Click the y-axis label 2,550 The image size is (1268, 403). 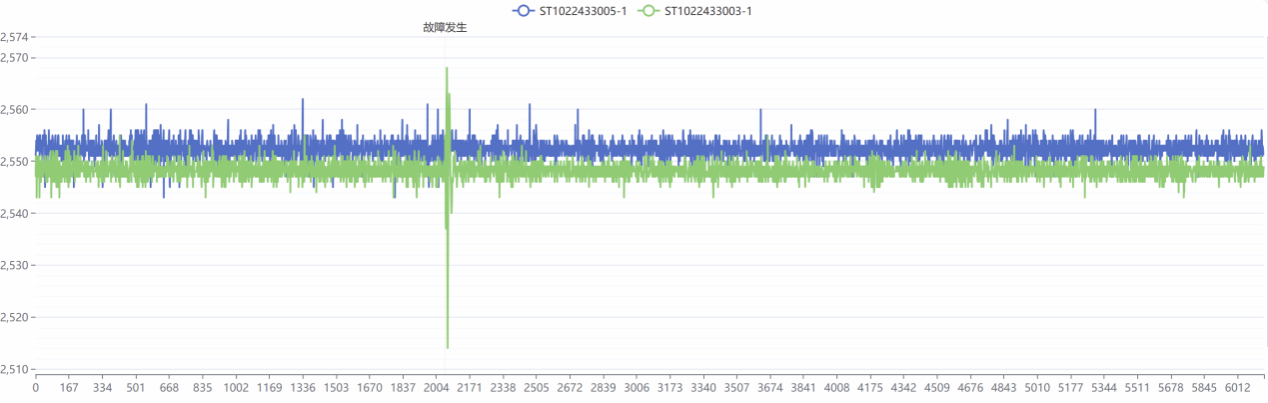[x=16, y=161]
